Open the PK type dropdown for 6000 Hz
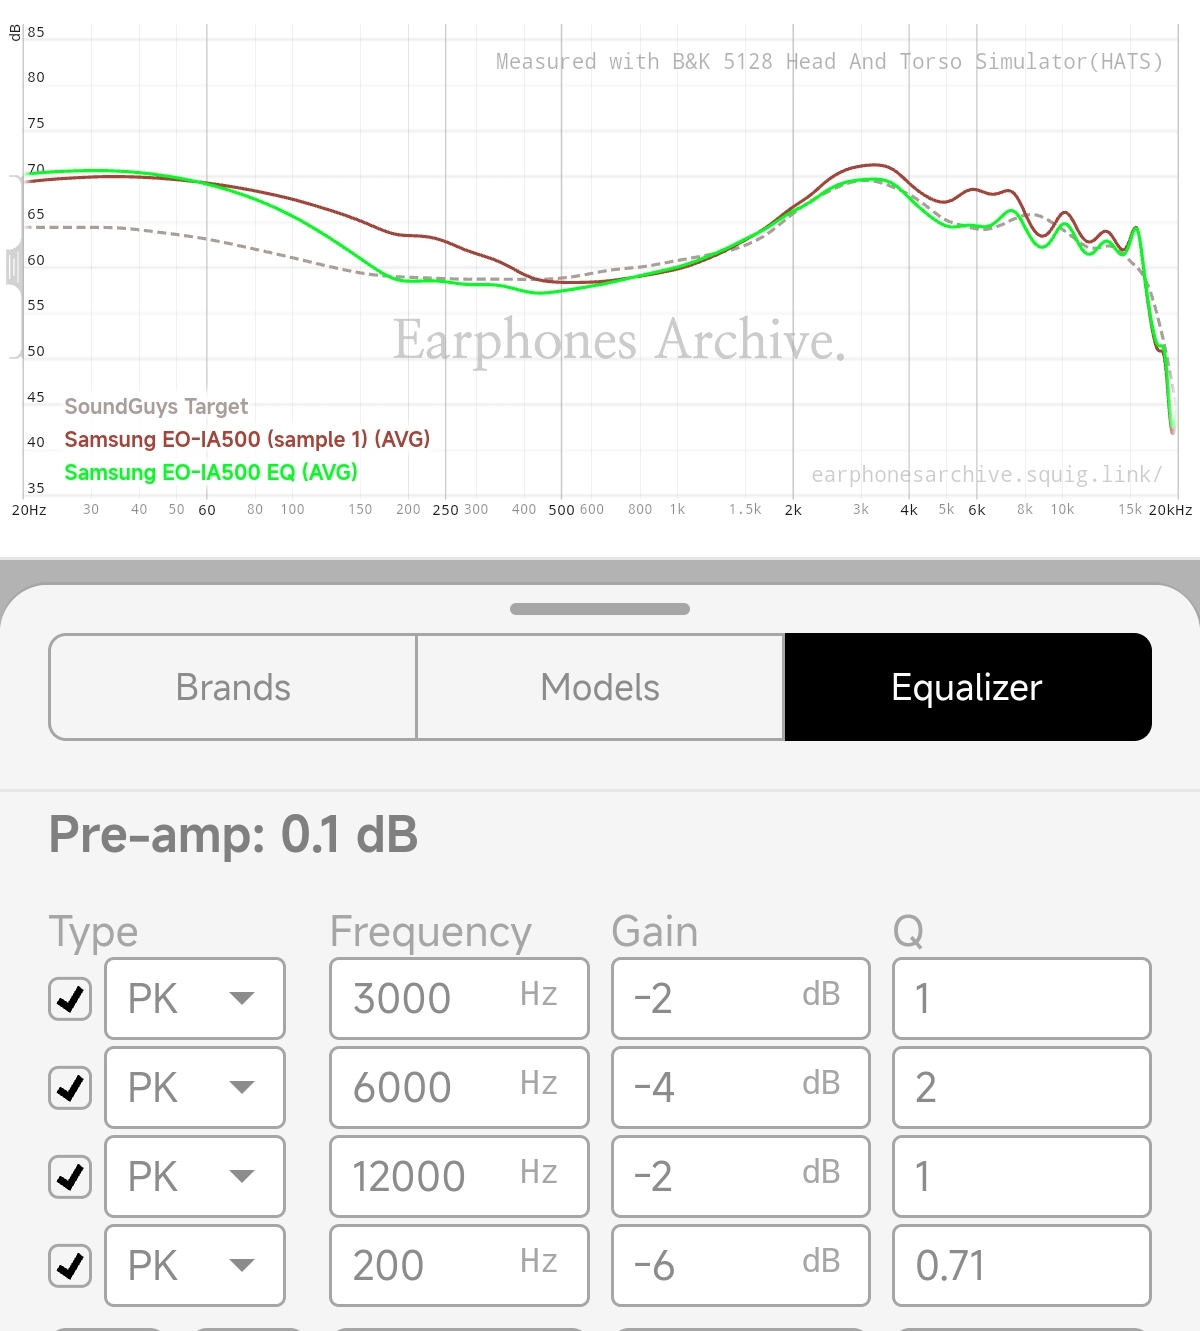 (195, 1088)
